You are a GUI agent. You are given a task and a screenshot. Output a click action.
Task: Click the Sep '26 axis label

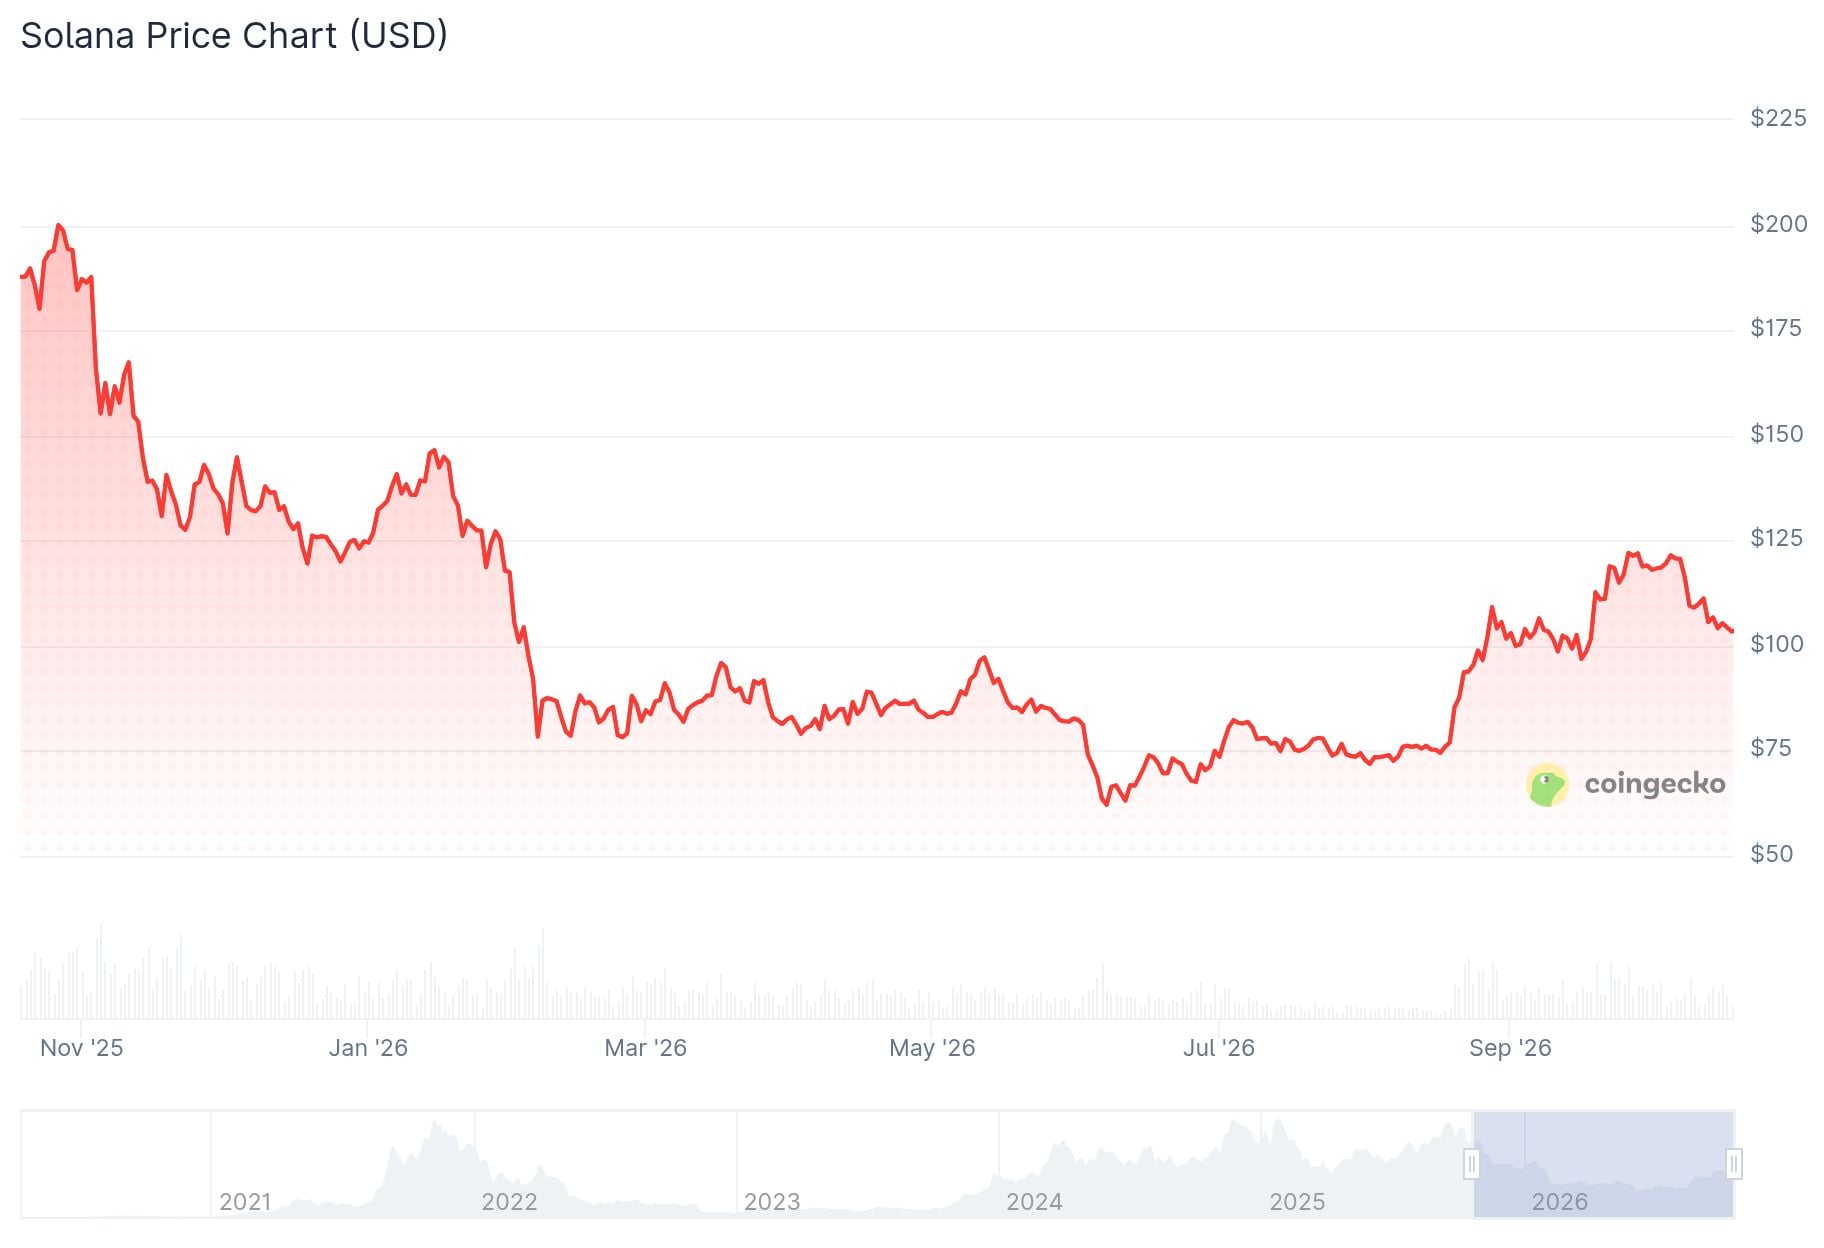tap(1510, 1048)
